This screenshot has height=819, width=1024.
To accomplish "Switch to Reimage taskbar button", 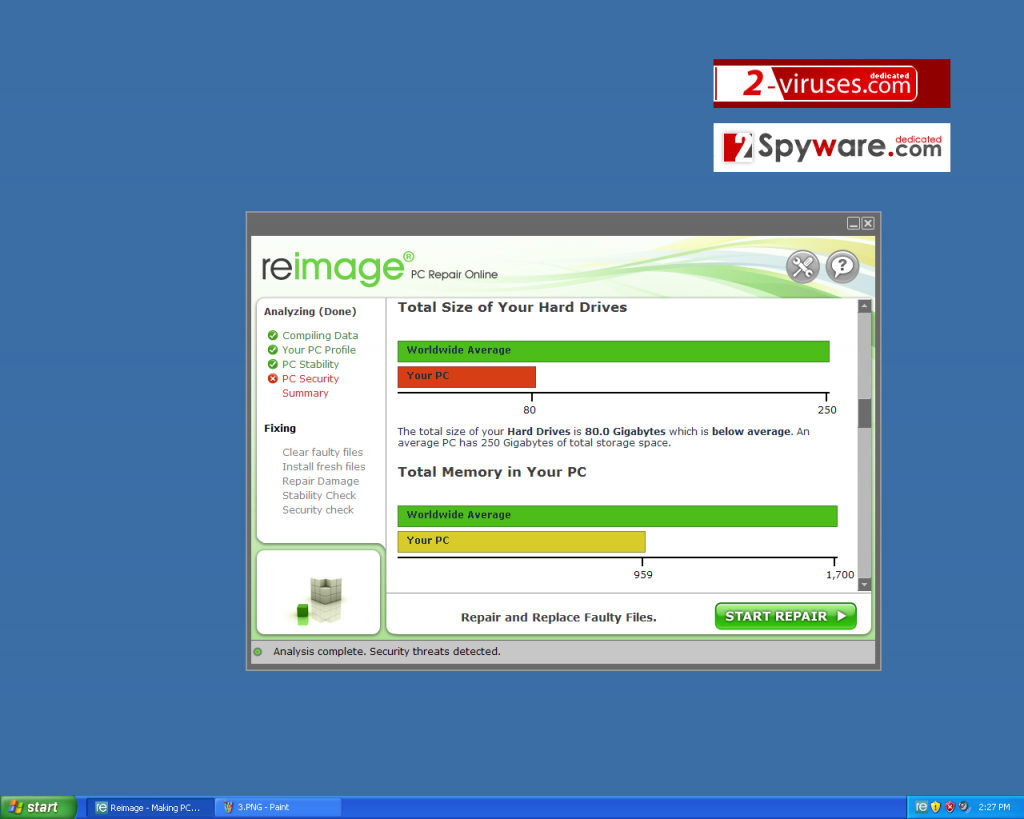I will (150, 808).
